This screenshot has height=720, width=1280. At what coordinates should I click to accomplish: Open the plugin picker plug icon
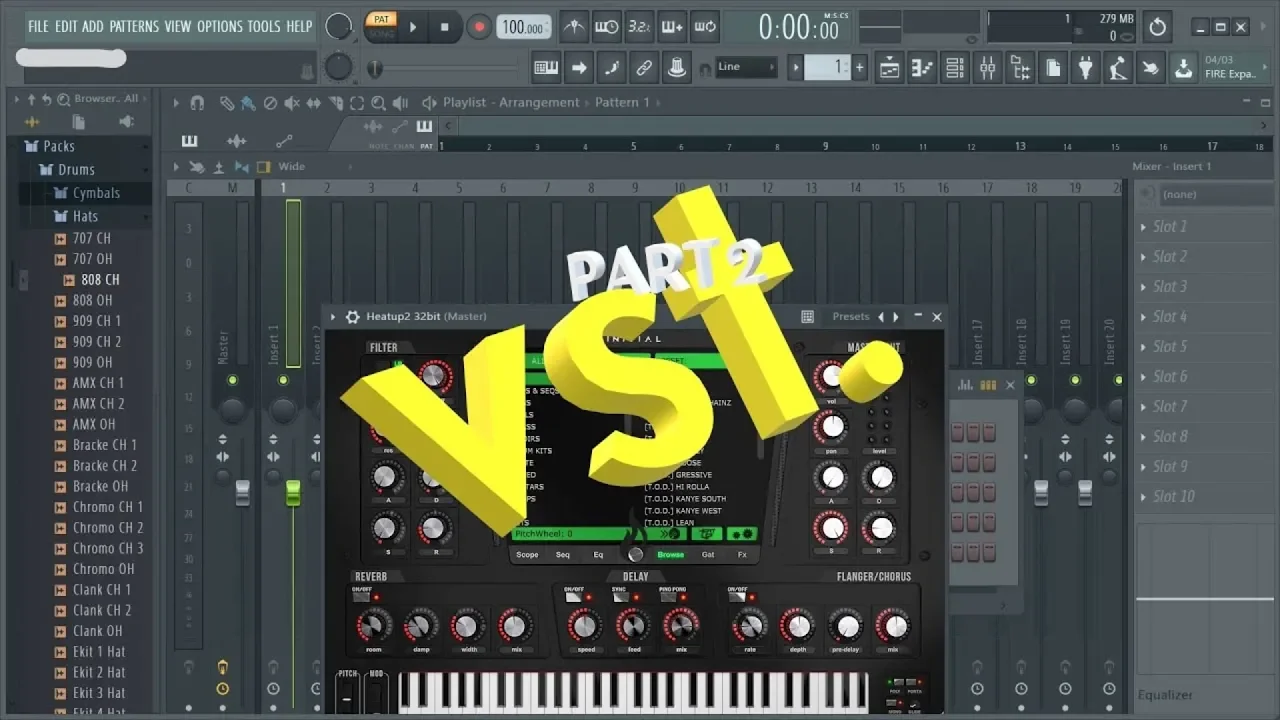pos(1085,68)
